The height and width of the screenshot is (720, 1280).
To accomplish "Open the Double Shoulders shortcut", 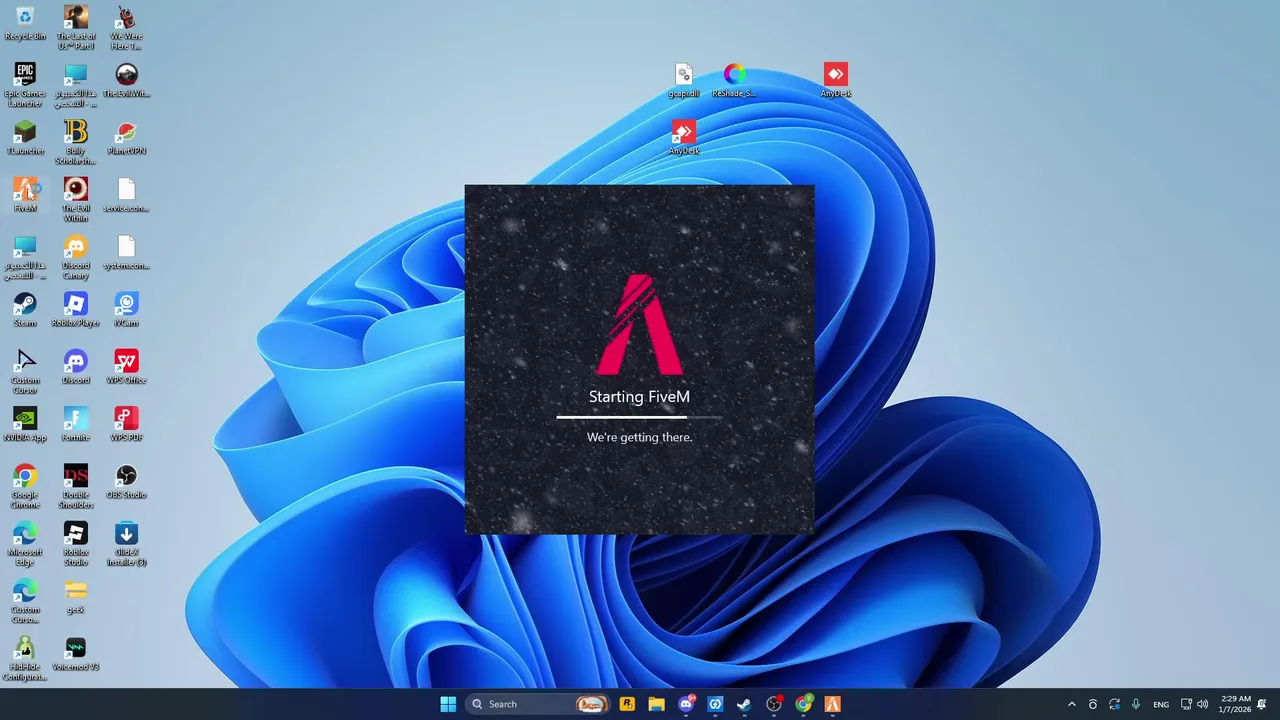I will [76, 486].
